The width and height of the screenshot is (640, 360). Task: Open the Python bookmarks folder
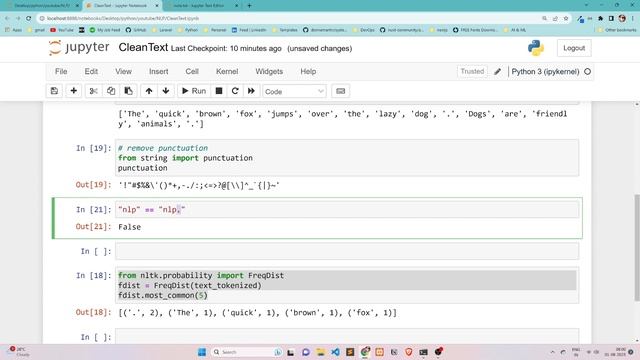pos(188,30)
